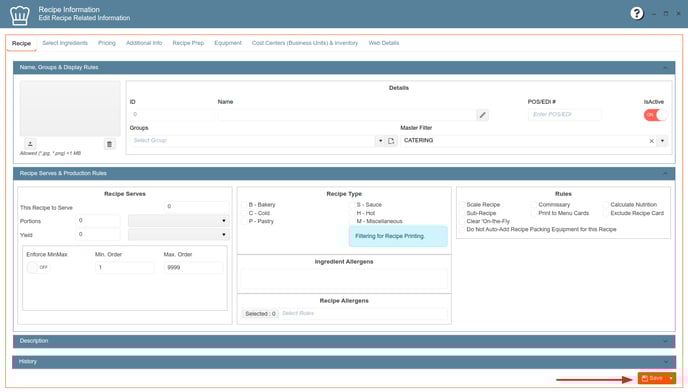Click the Max. Order field
The height and width of the screenshot is (392, 688).
point(194,267)
